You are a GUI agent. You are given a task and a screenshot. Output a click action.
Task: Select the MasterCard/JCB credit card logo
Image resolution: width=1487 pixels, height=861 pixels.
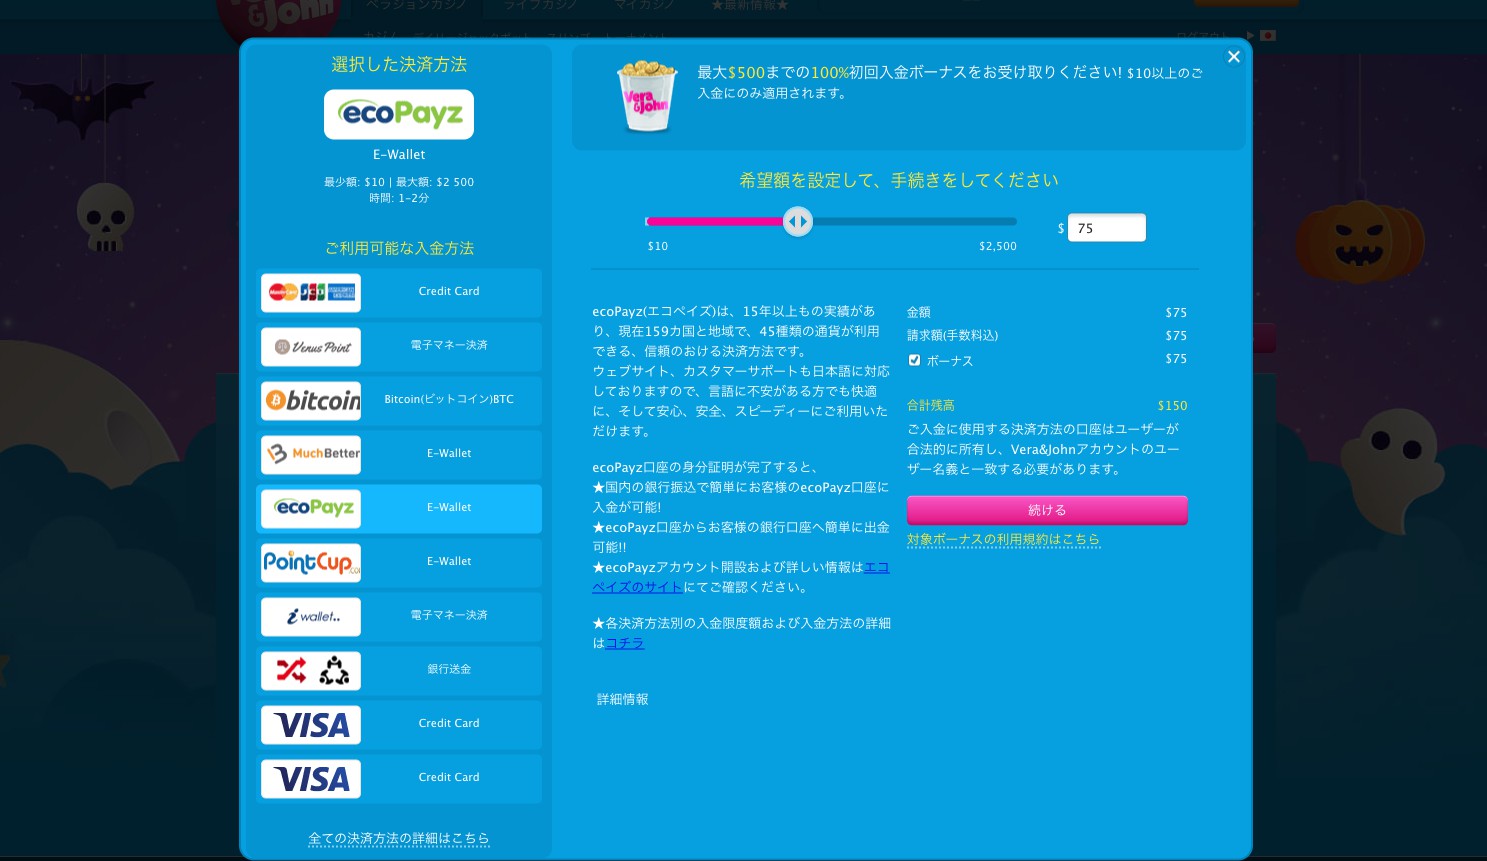311,292
